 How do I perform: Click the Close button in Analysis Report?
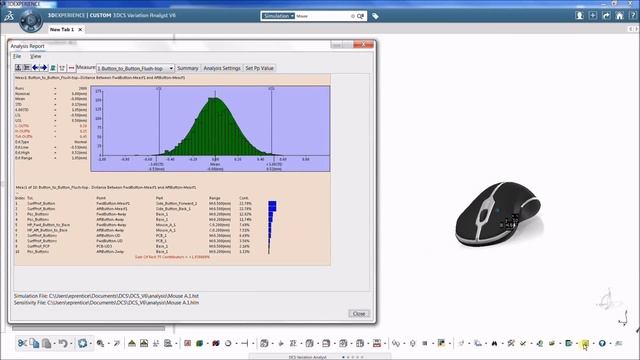pos(359,313)
